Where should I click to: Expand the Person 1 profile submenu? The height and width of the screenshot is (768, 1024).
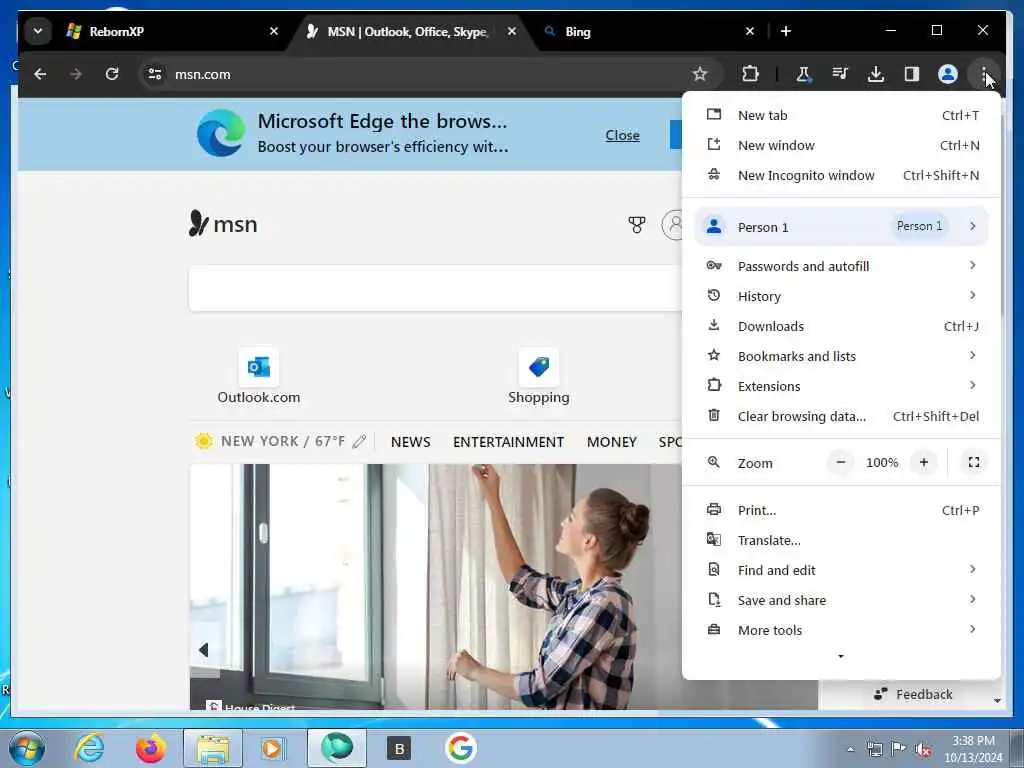pos(841,227)
